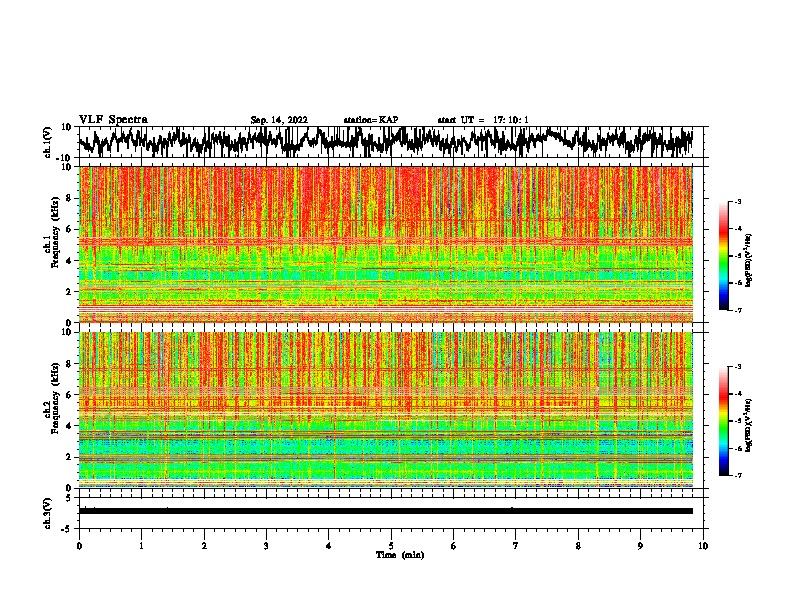792x612 pixels.
Task: Click the time axis tick label "6"
Action: click(453, 546)
